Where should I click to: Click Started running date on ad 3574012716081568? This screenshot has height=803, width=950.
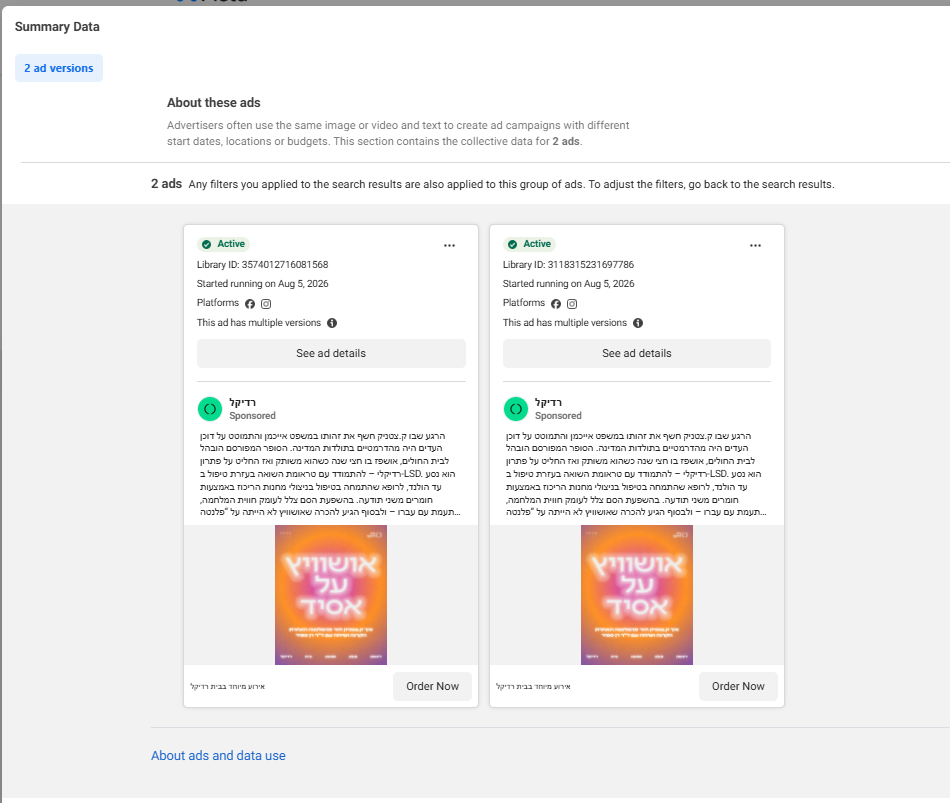point(262,284)
